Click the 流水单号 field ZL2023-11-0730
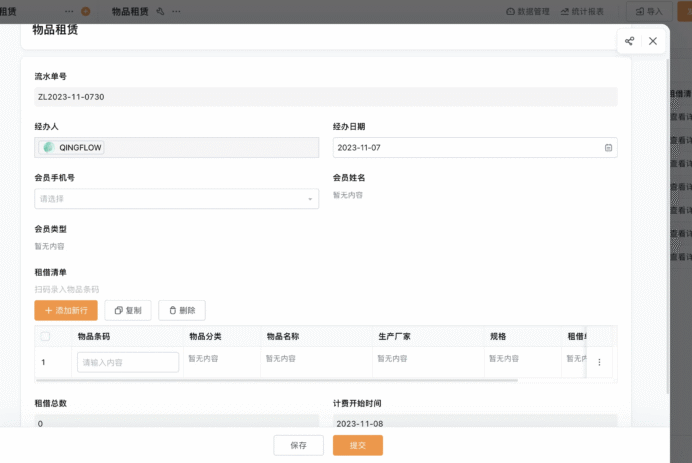Screen dimensions: 692x463 (x=326, y=97)
